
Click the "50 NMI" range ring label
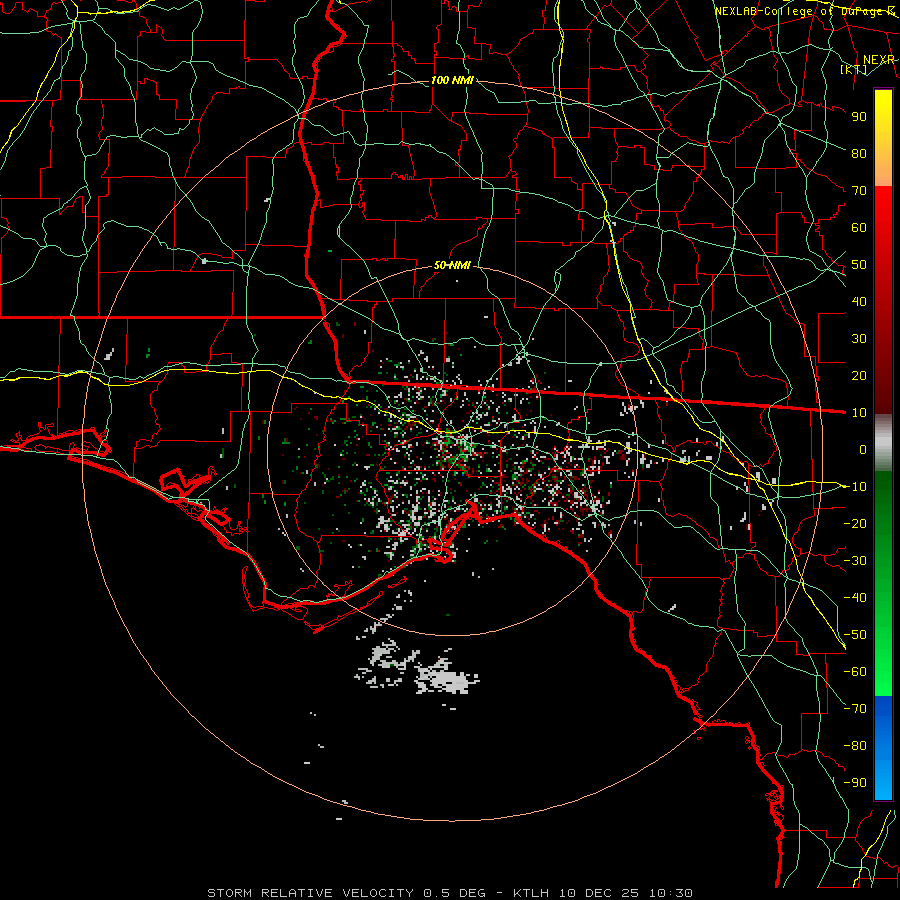pos(452,265)
